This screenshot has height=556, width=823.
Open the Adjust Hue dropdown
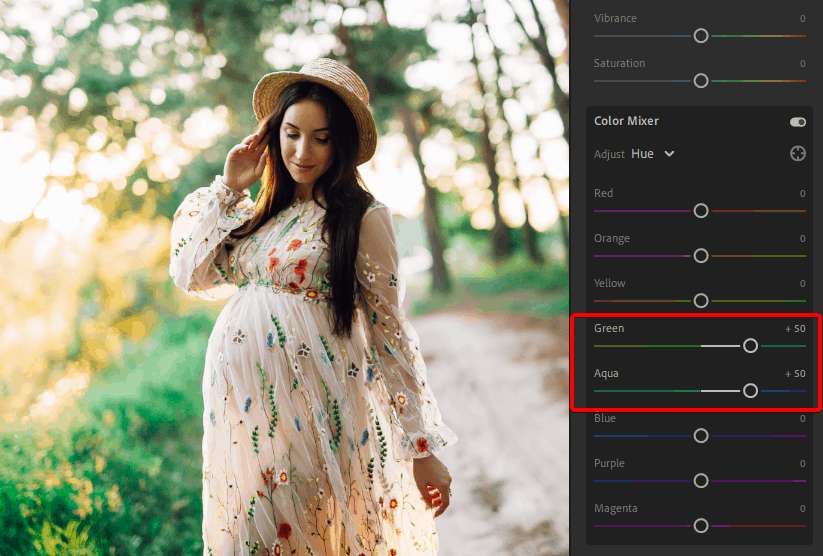[652, 154]
